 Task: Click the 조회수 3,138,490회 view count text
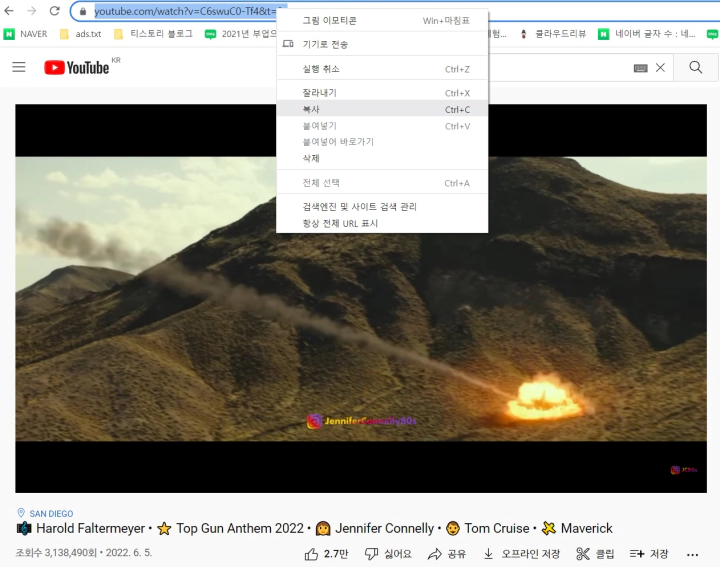tap(56, 553)
